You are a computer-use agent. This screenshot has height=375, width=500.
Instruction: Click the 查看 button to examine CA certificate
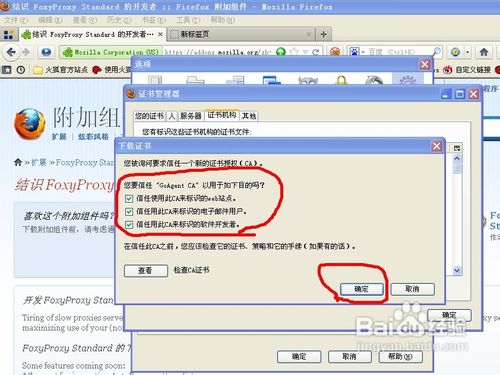[x=146, y=271]
